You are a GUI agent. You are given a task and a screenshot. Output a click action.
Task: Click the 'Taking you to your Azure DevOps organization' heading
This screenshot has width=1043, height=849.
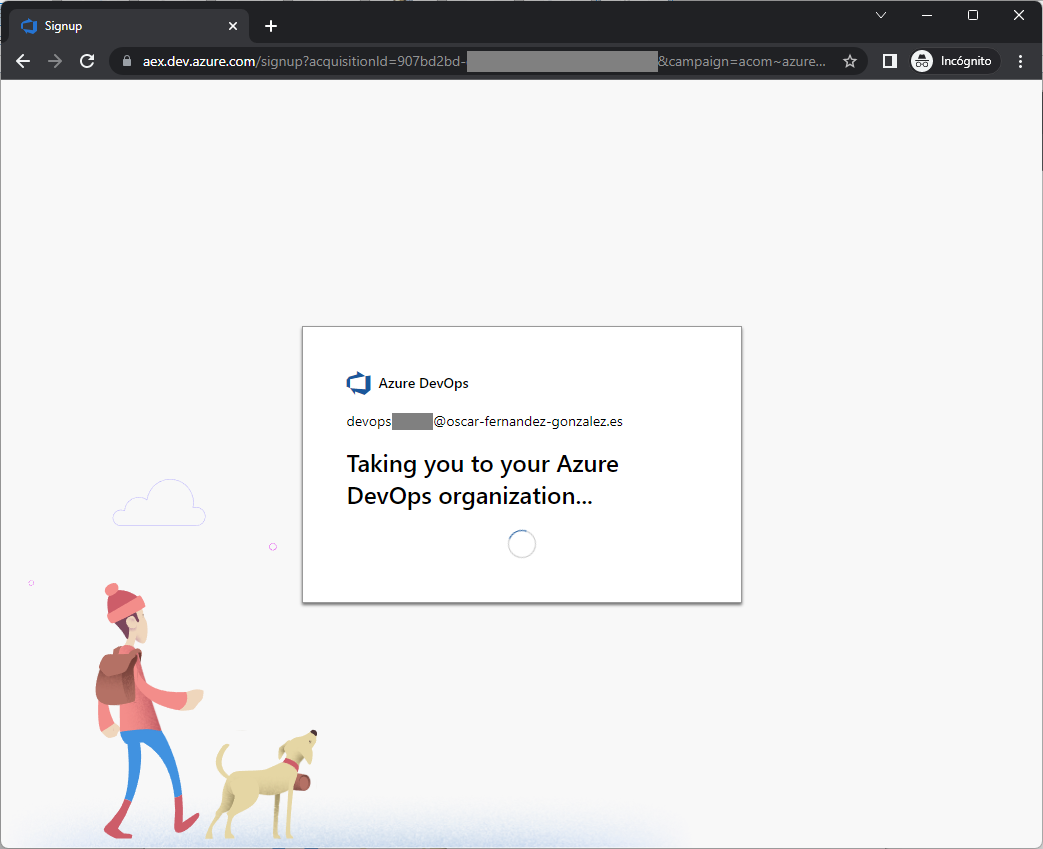482,480
